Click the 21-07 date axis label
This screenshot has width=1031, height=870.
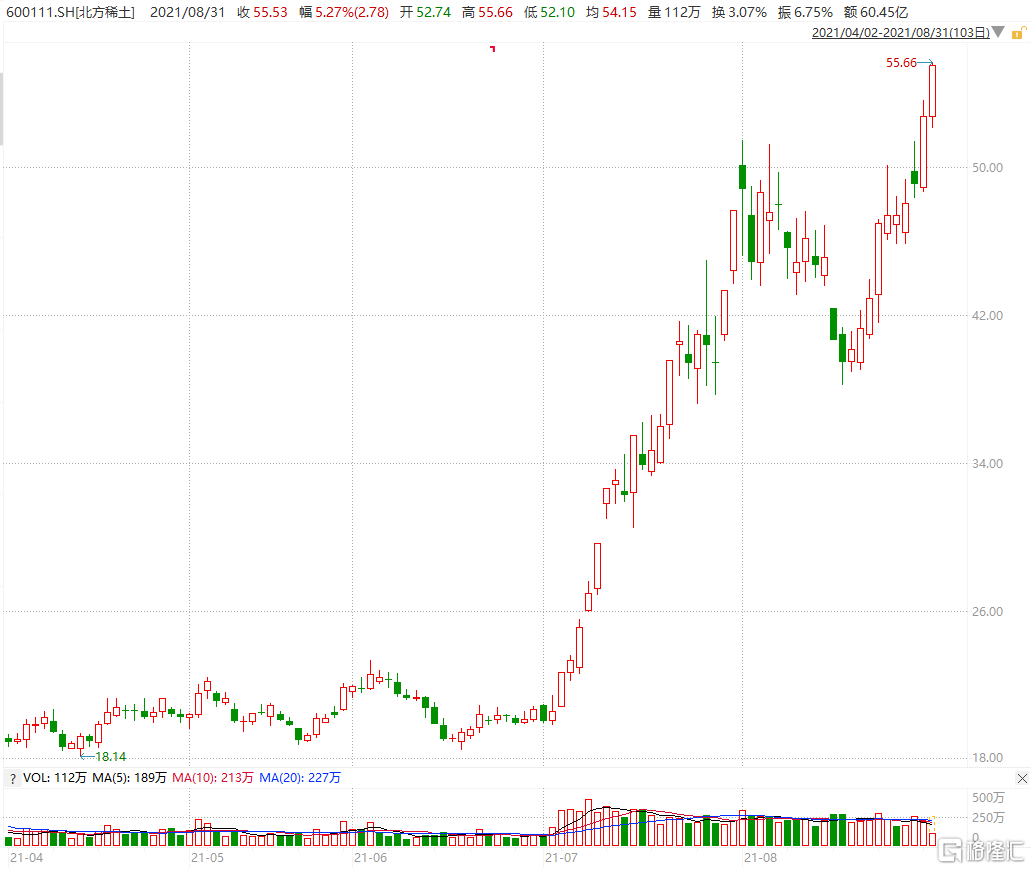pyautogui.click(x=561, y=858)
